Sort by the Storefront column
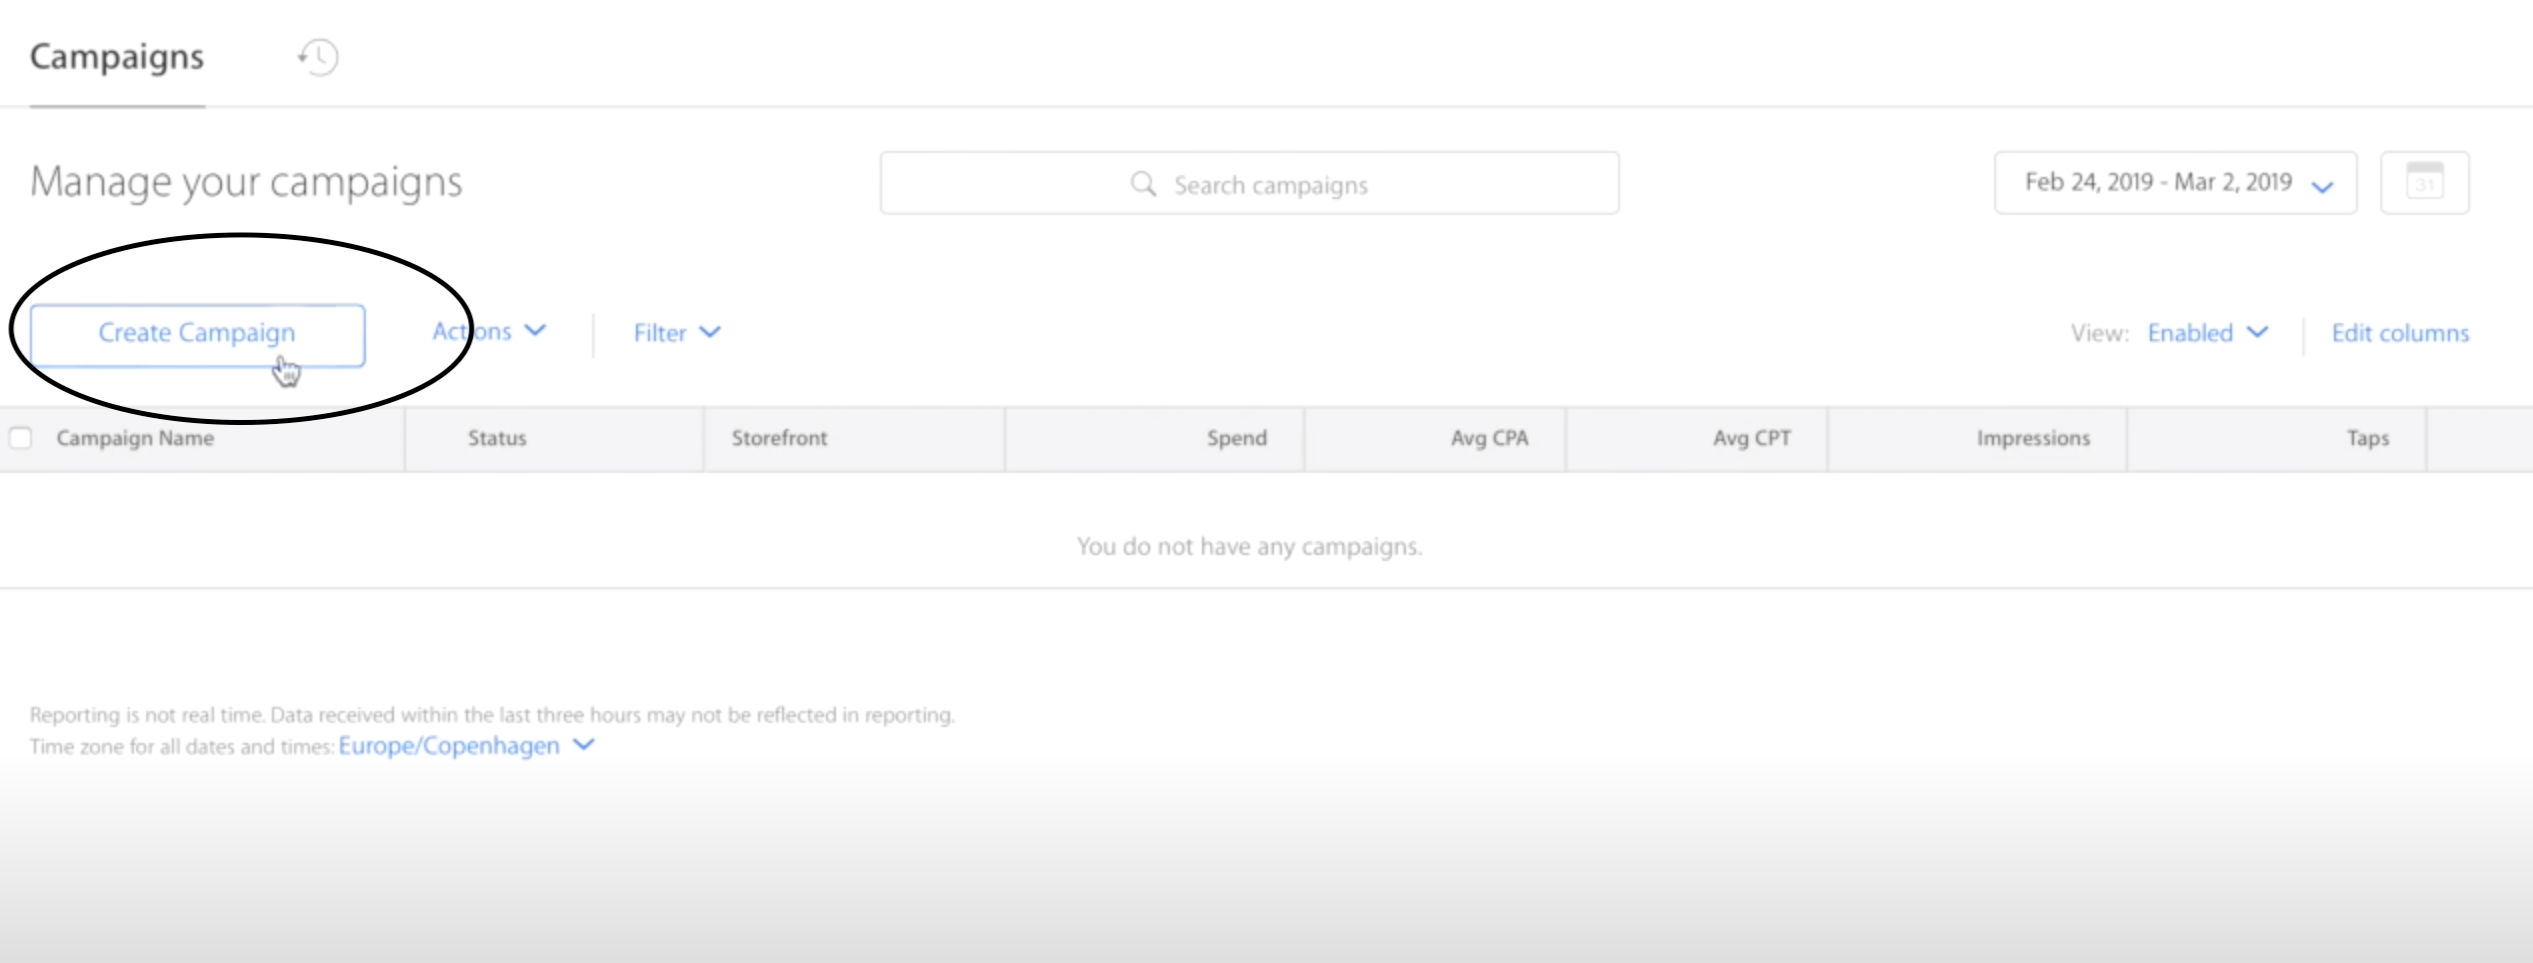 point(780,437)
